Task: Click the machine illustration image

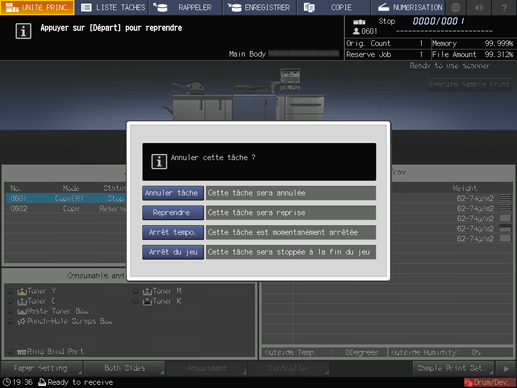Action: coord(245,94)
